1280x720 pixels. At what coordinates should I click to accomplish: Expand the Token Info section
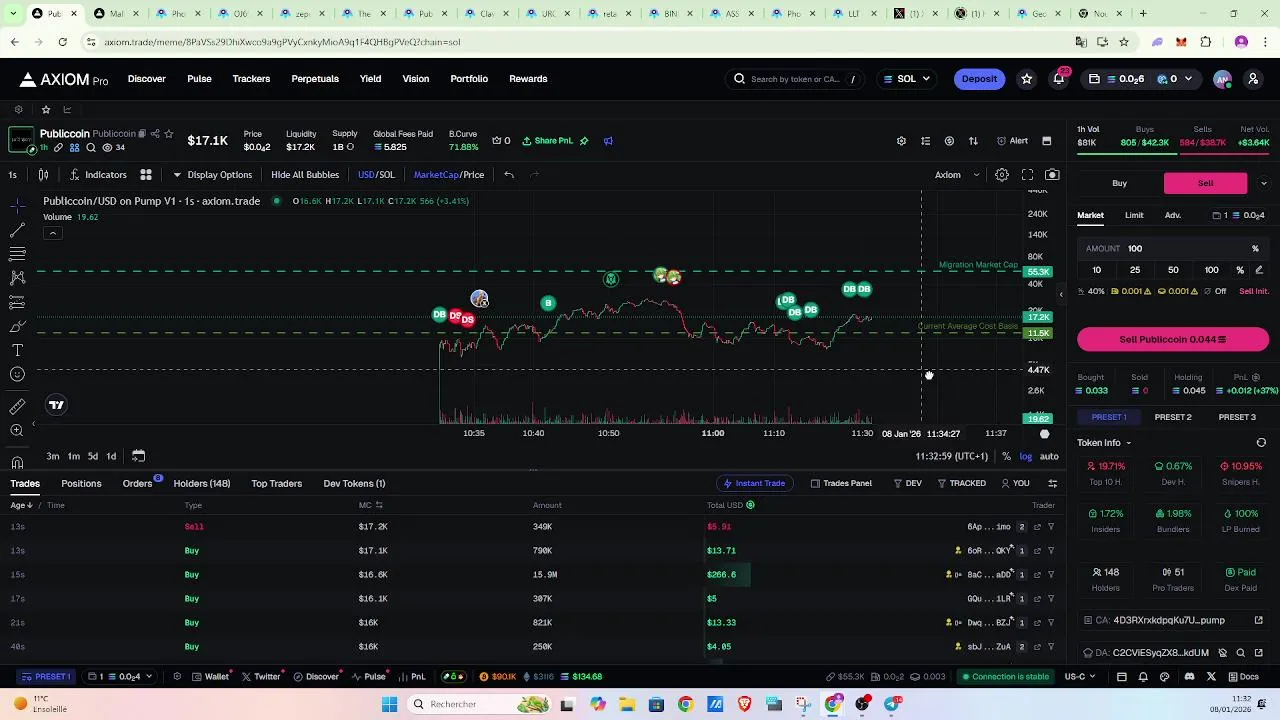pos(1104,443)
